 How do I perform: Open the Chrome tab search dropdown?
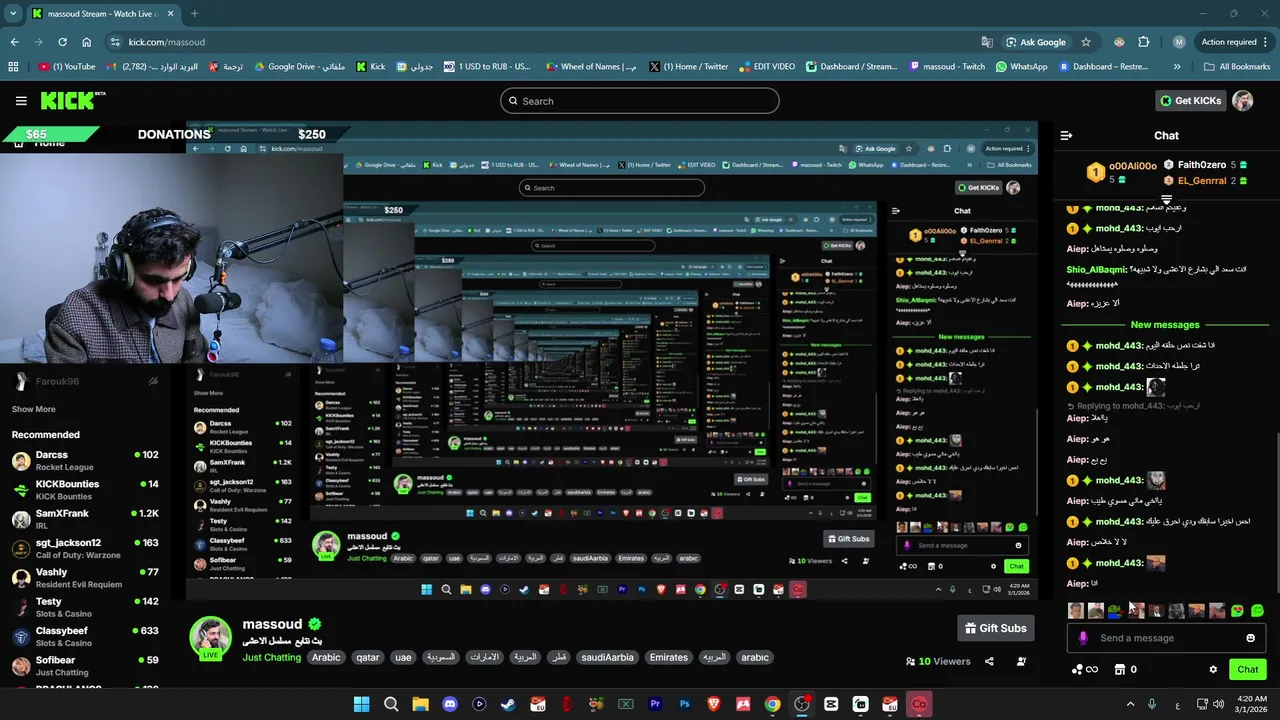[13, 14]
